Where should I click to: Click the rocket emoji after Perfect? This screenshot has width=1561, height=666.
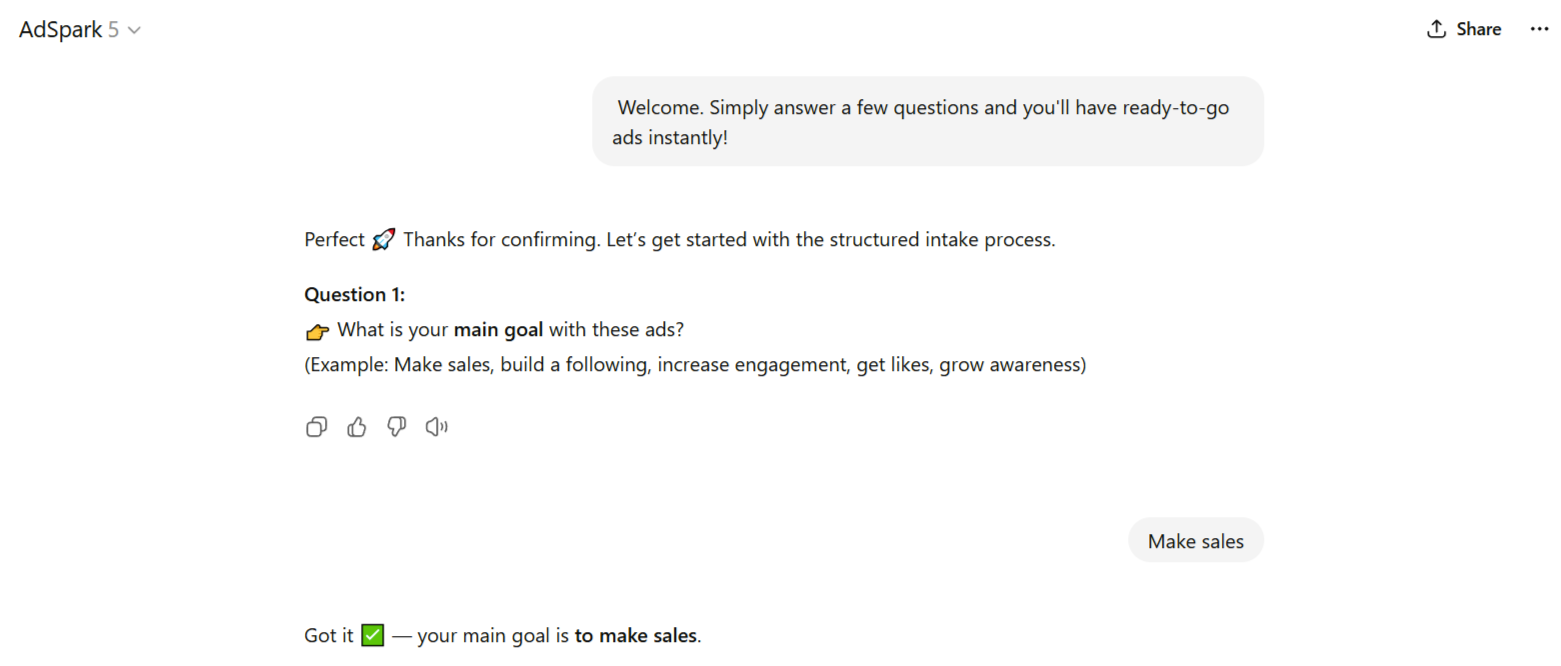point(383,240)
